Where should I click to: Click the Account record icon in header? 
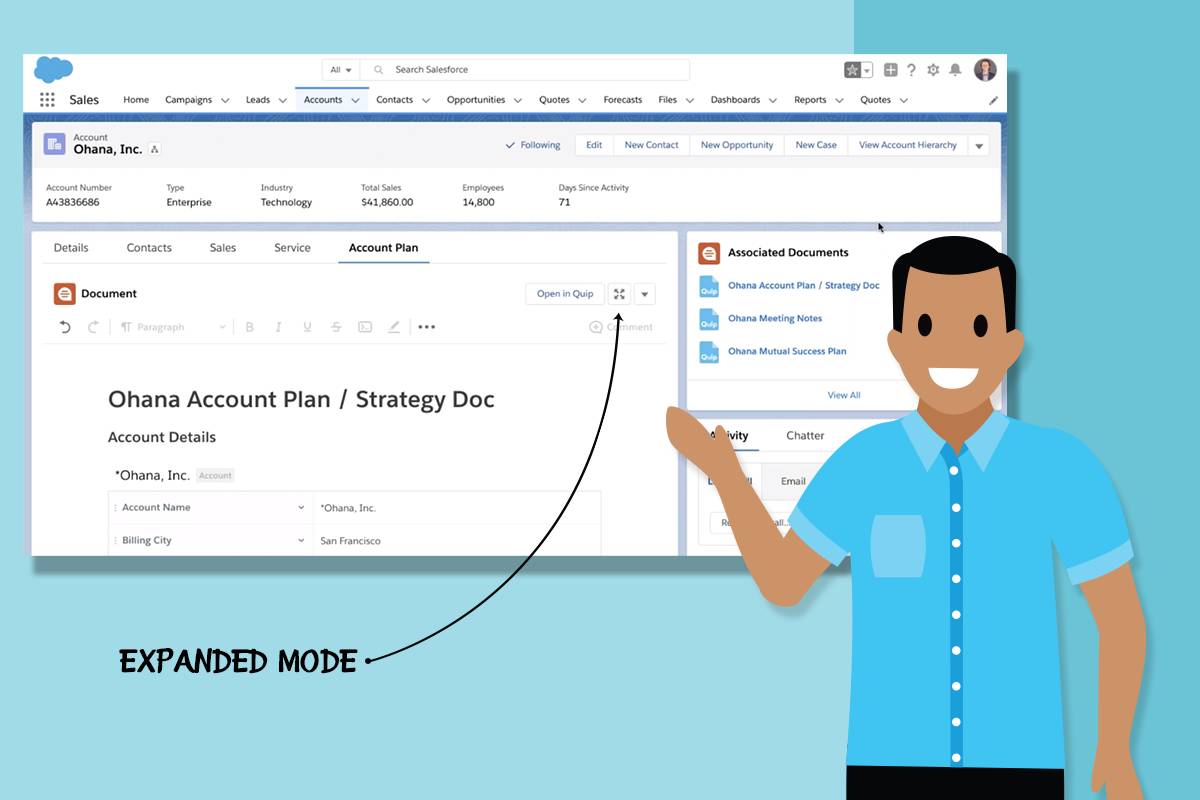54,144
